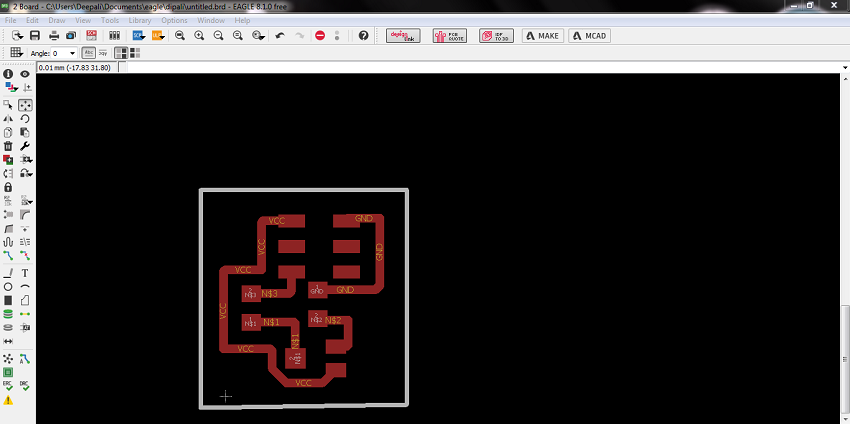Select the Ripup tool

(x=25, y=255)
